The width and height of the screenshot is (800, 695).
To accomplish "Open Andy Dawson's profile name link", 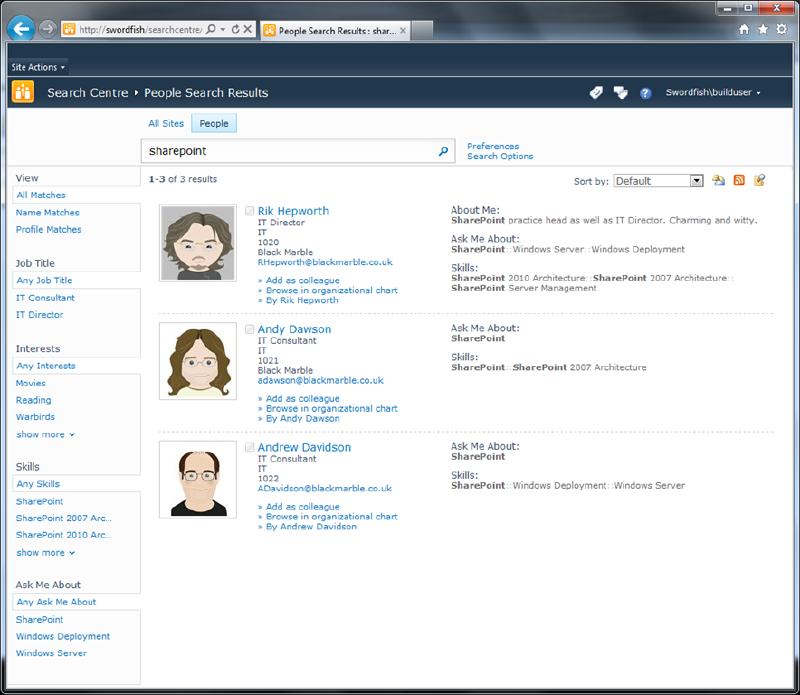I will pyautogui.click(x=294, y=329).
